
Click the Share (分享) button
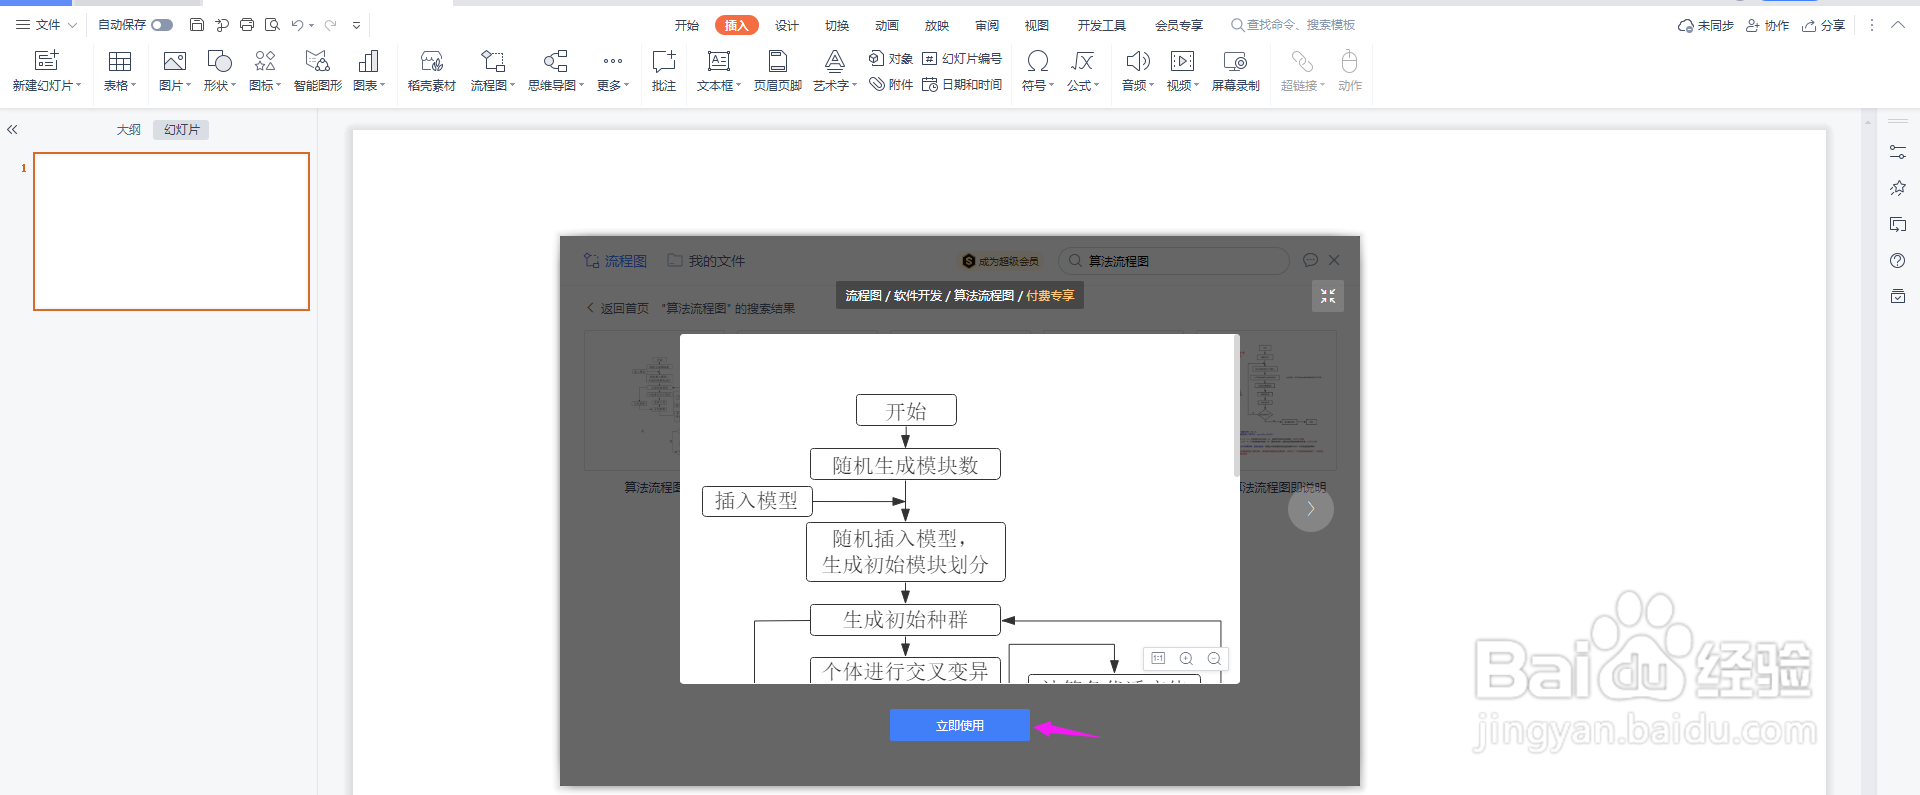[x=1823, y=25]
